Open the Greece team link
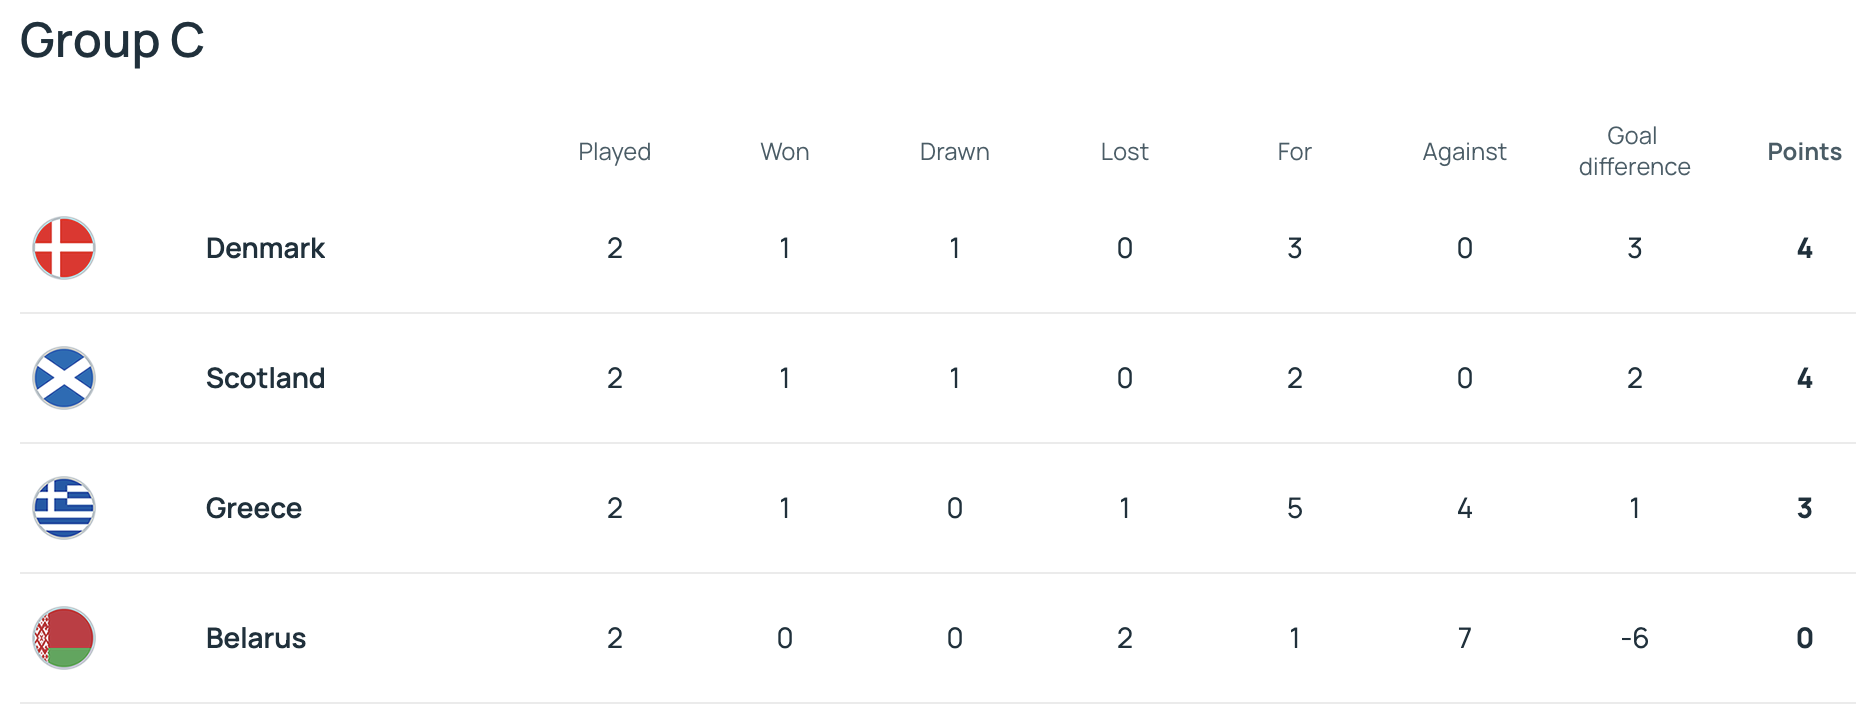Screen dimensions: 1856x712 tap(254, 508)
